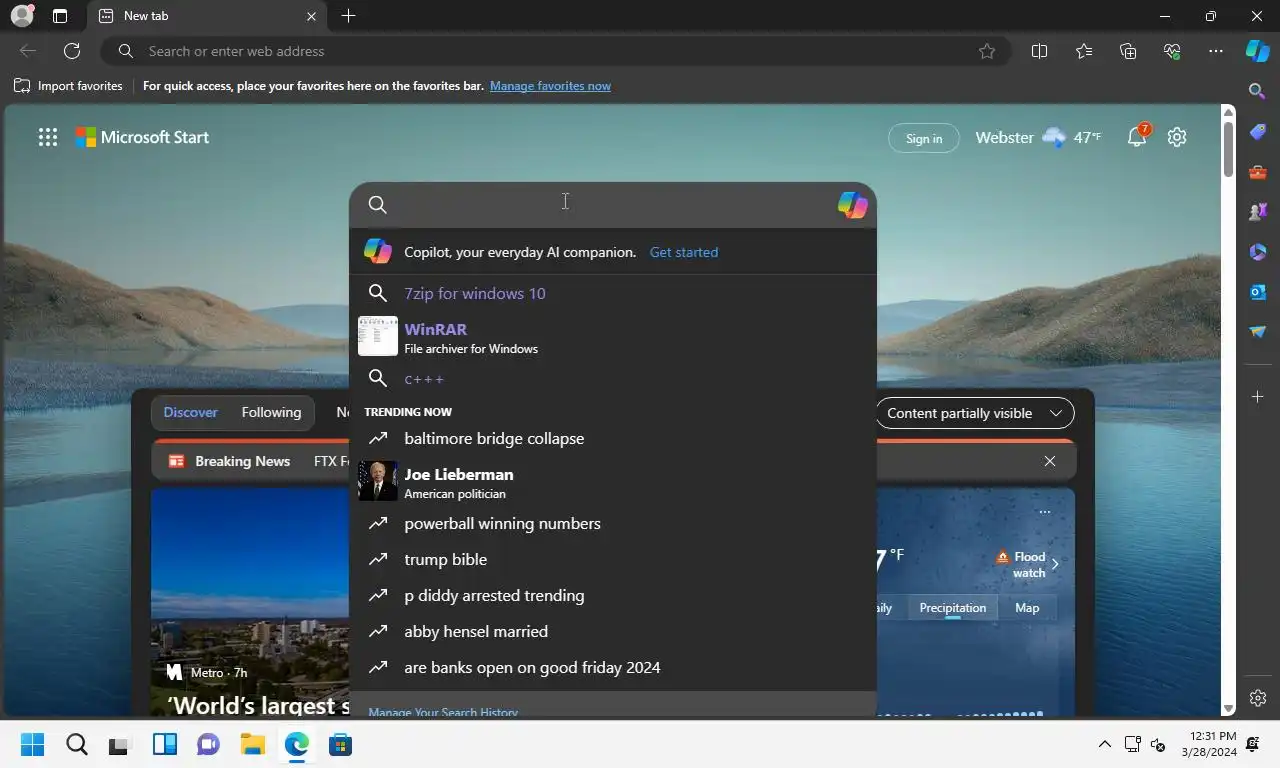Open Windows Start menu
Viewport: 1280px width, 768px height.
click(32, 744)
